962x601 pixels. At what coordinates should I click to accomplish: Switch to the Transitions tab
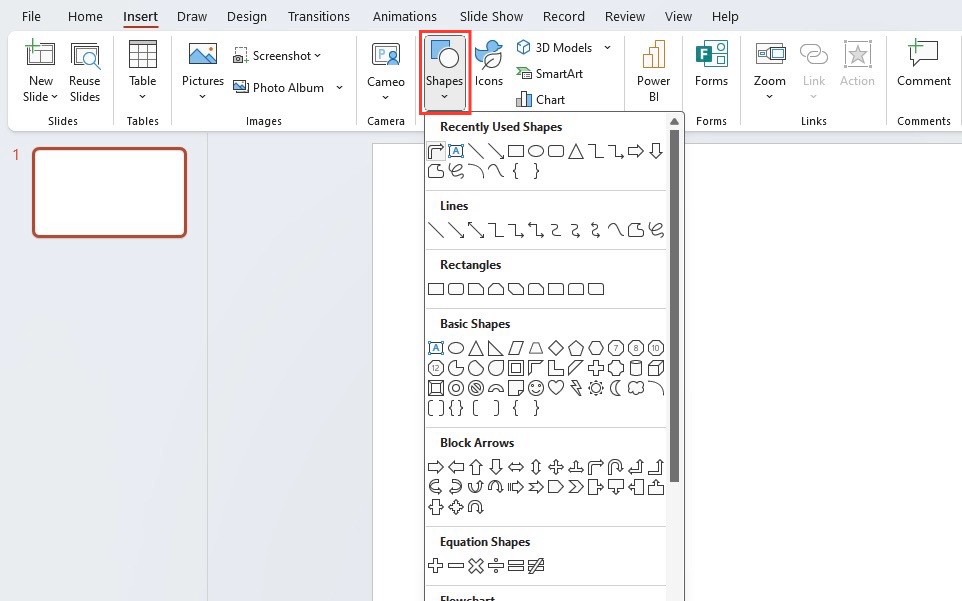point(319,17)
